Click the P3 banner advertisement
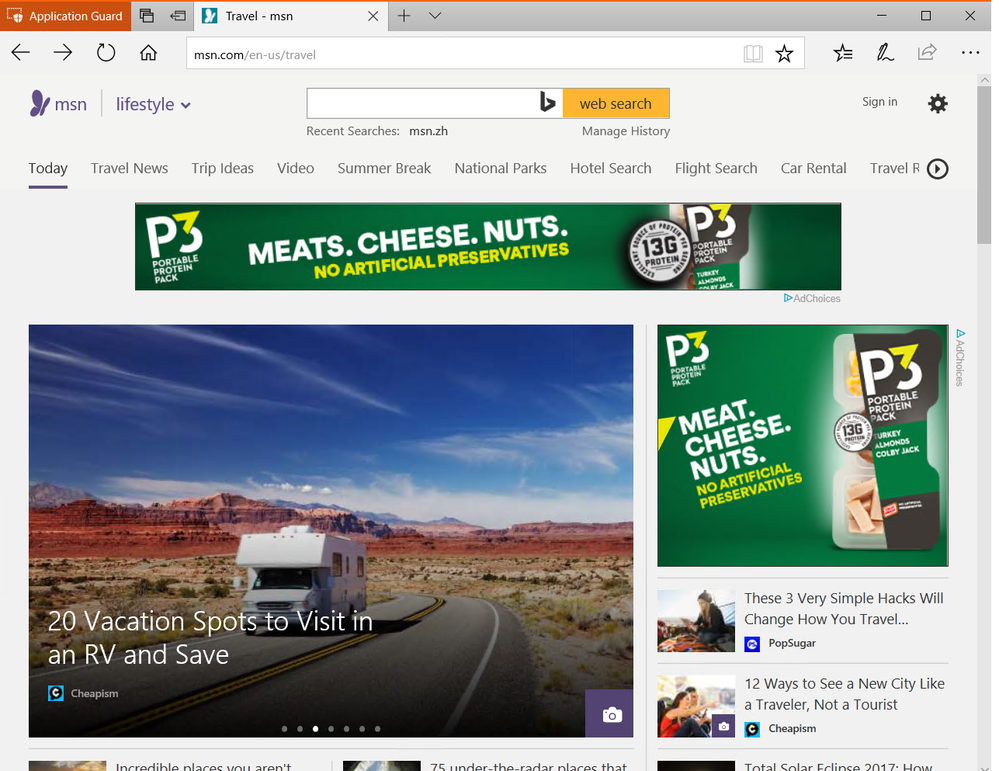 tap(488, 247)
